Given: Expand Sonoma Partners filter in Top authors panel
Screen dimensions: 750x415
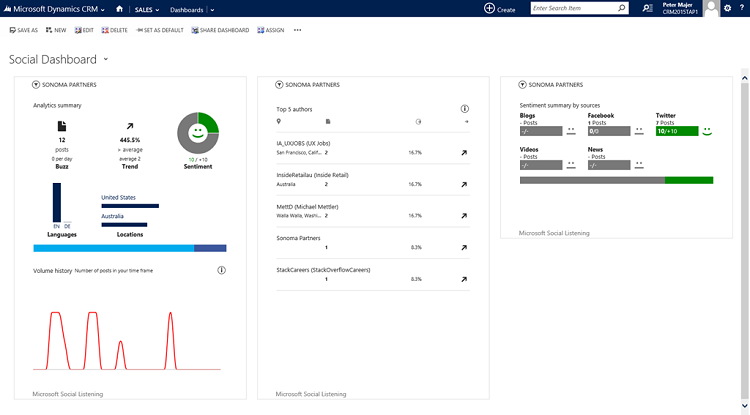Looking at the screenshot, I should (279, 85).
